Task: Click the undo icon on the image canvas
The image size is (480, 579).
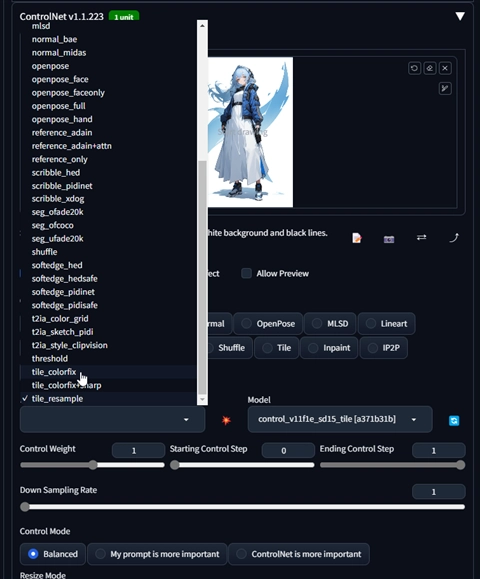Action: tap(414, 68)
